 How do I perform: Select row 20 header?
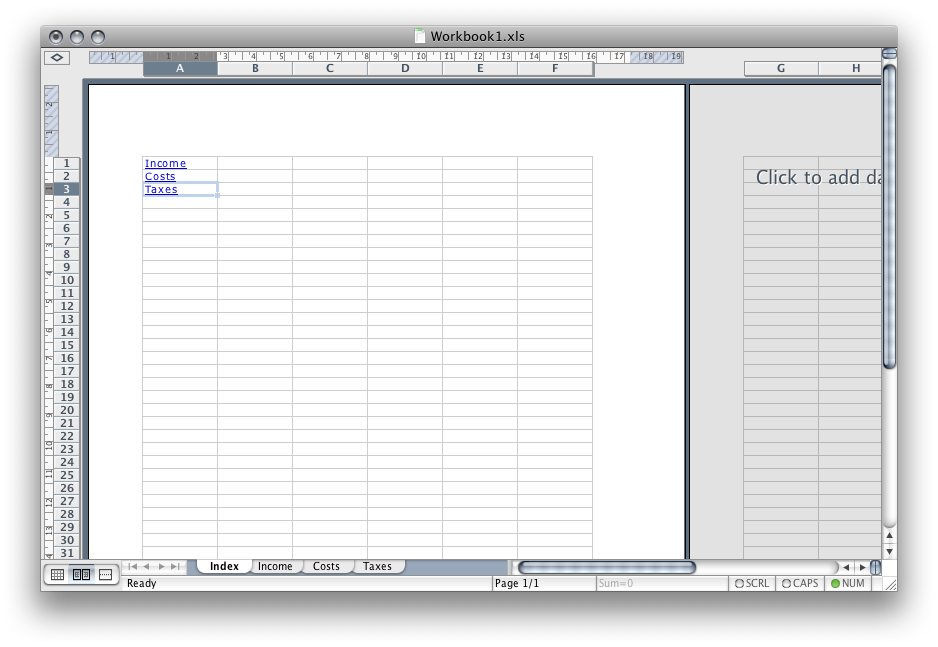pos(66,410)
